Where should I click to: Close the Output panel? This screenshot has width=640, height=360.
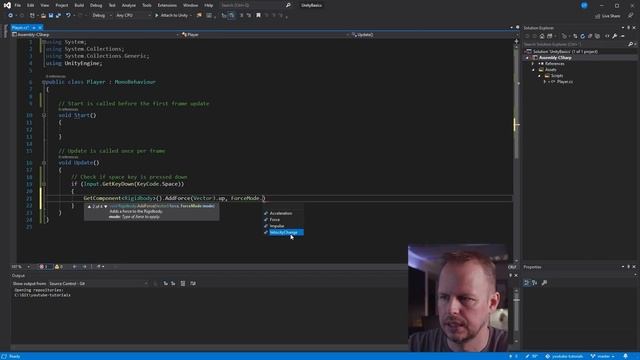[x=516, y=276]
